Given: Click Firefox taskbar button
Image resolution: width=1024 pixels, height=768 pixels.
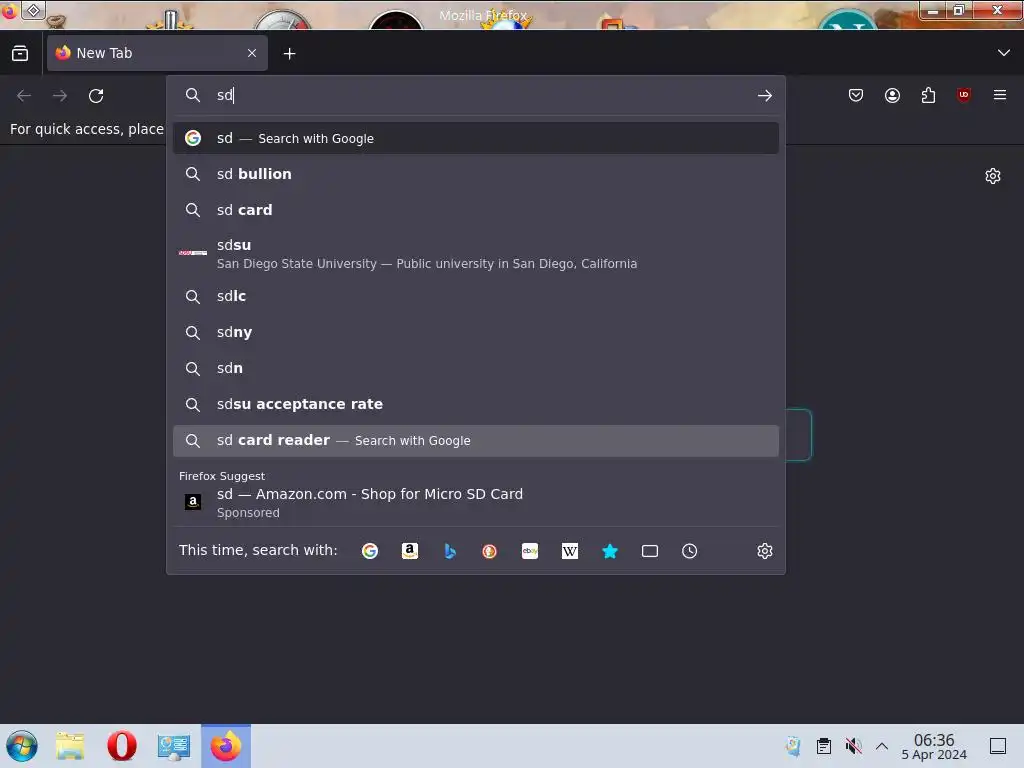Looking at the screenshot, I should coord(226,746).
